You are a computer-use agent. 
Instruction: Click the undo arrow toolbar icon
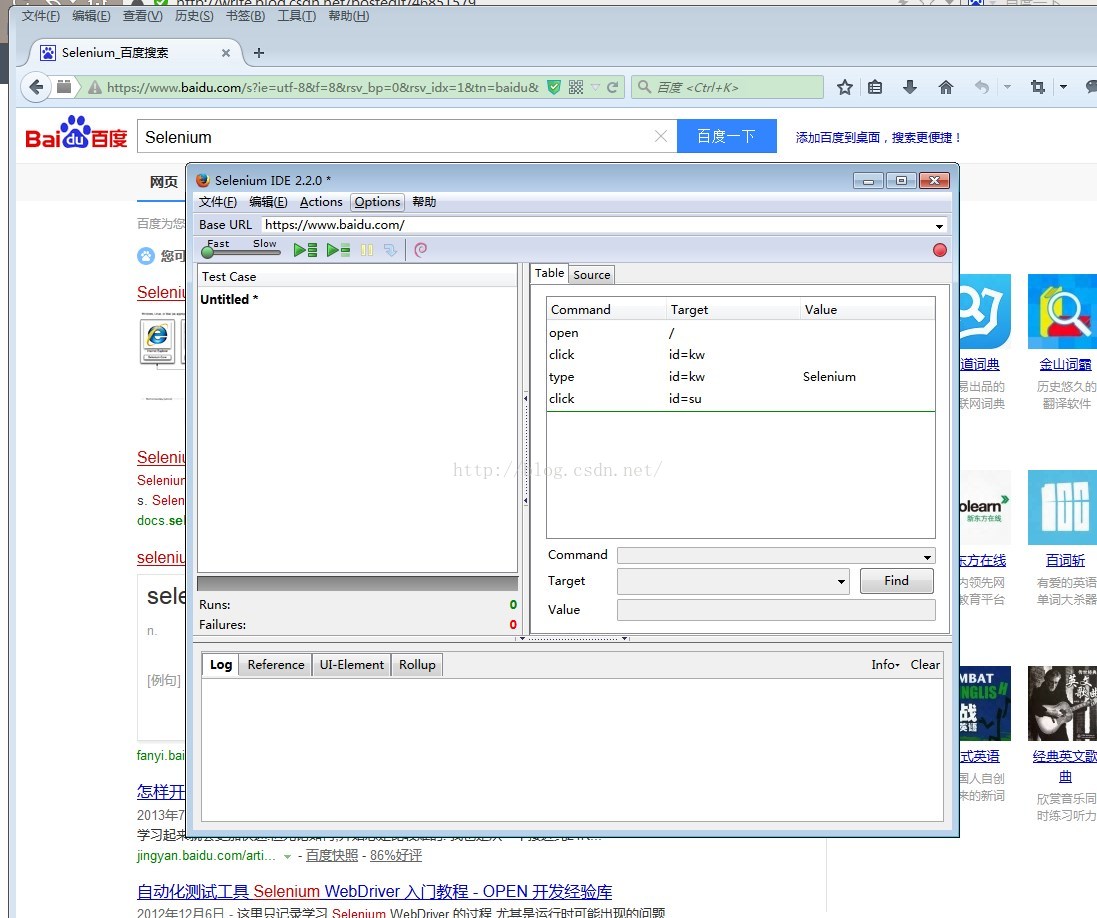coord(982,87)
